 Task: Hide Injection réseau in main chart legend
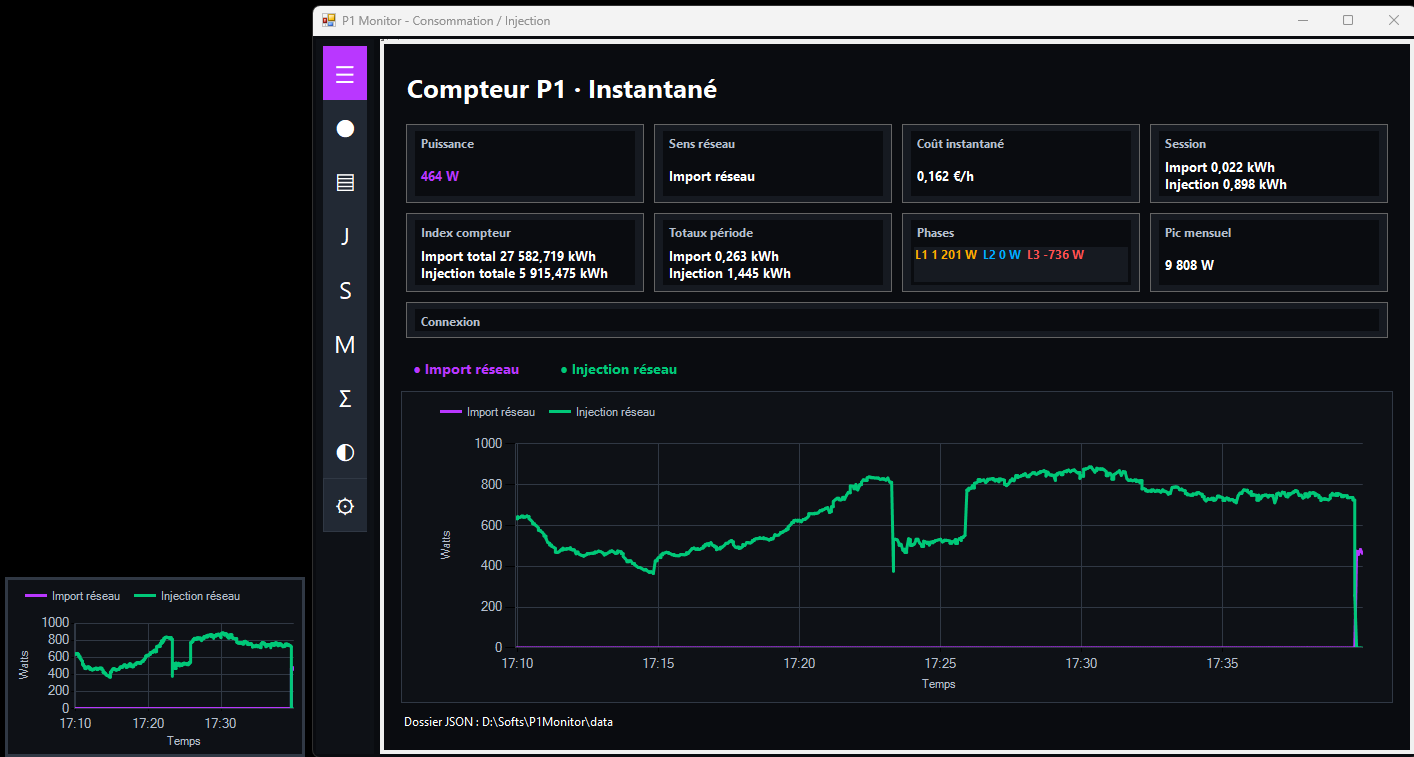click(602, 412)
